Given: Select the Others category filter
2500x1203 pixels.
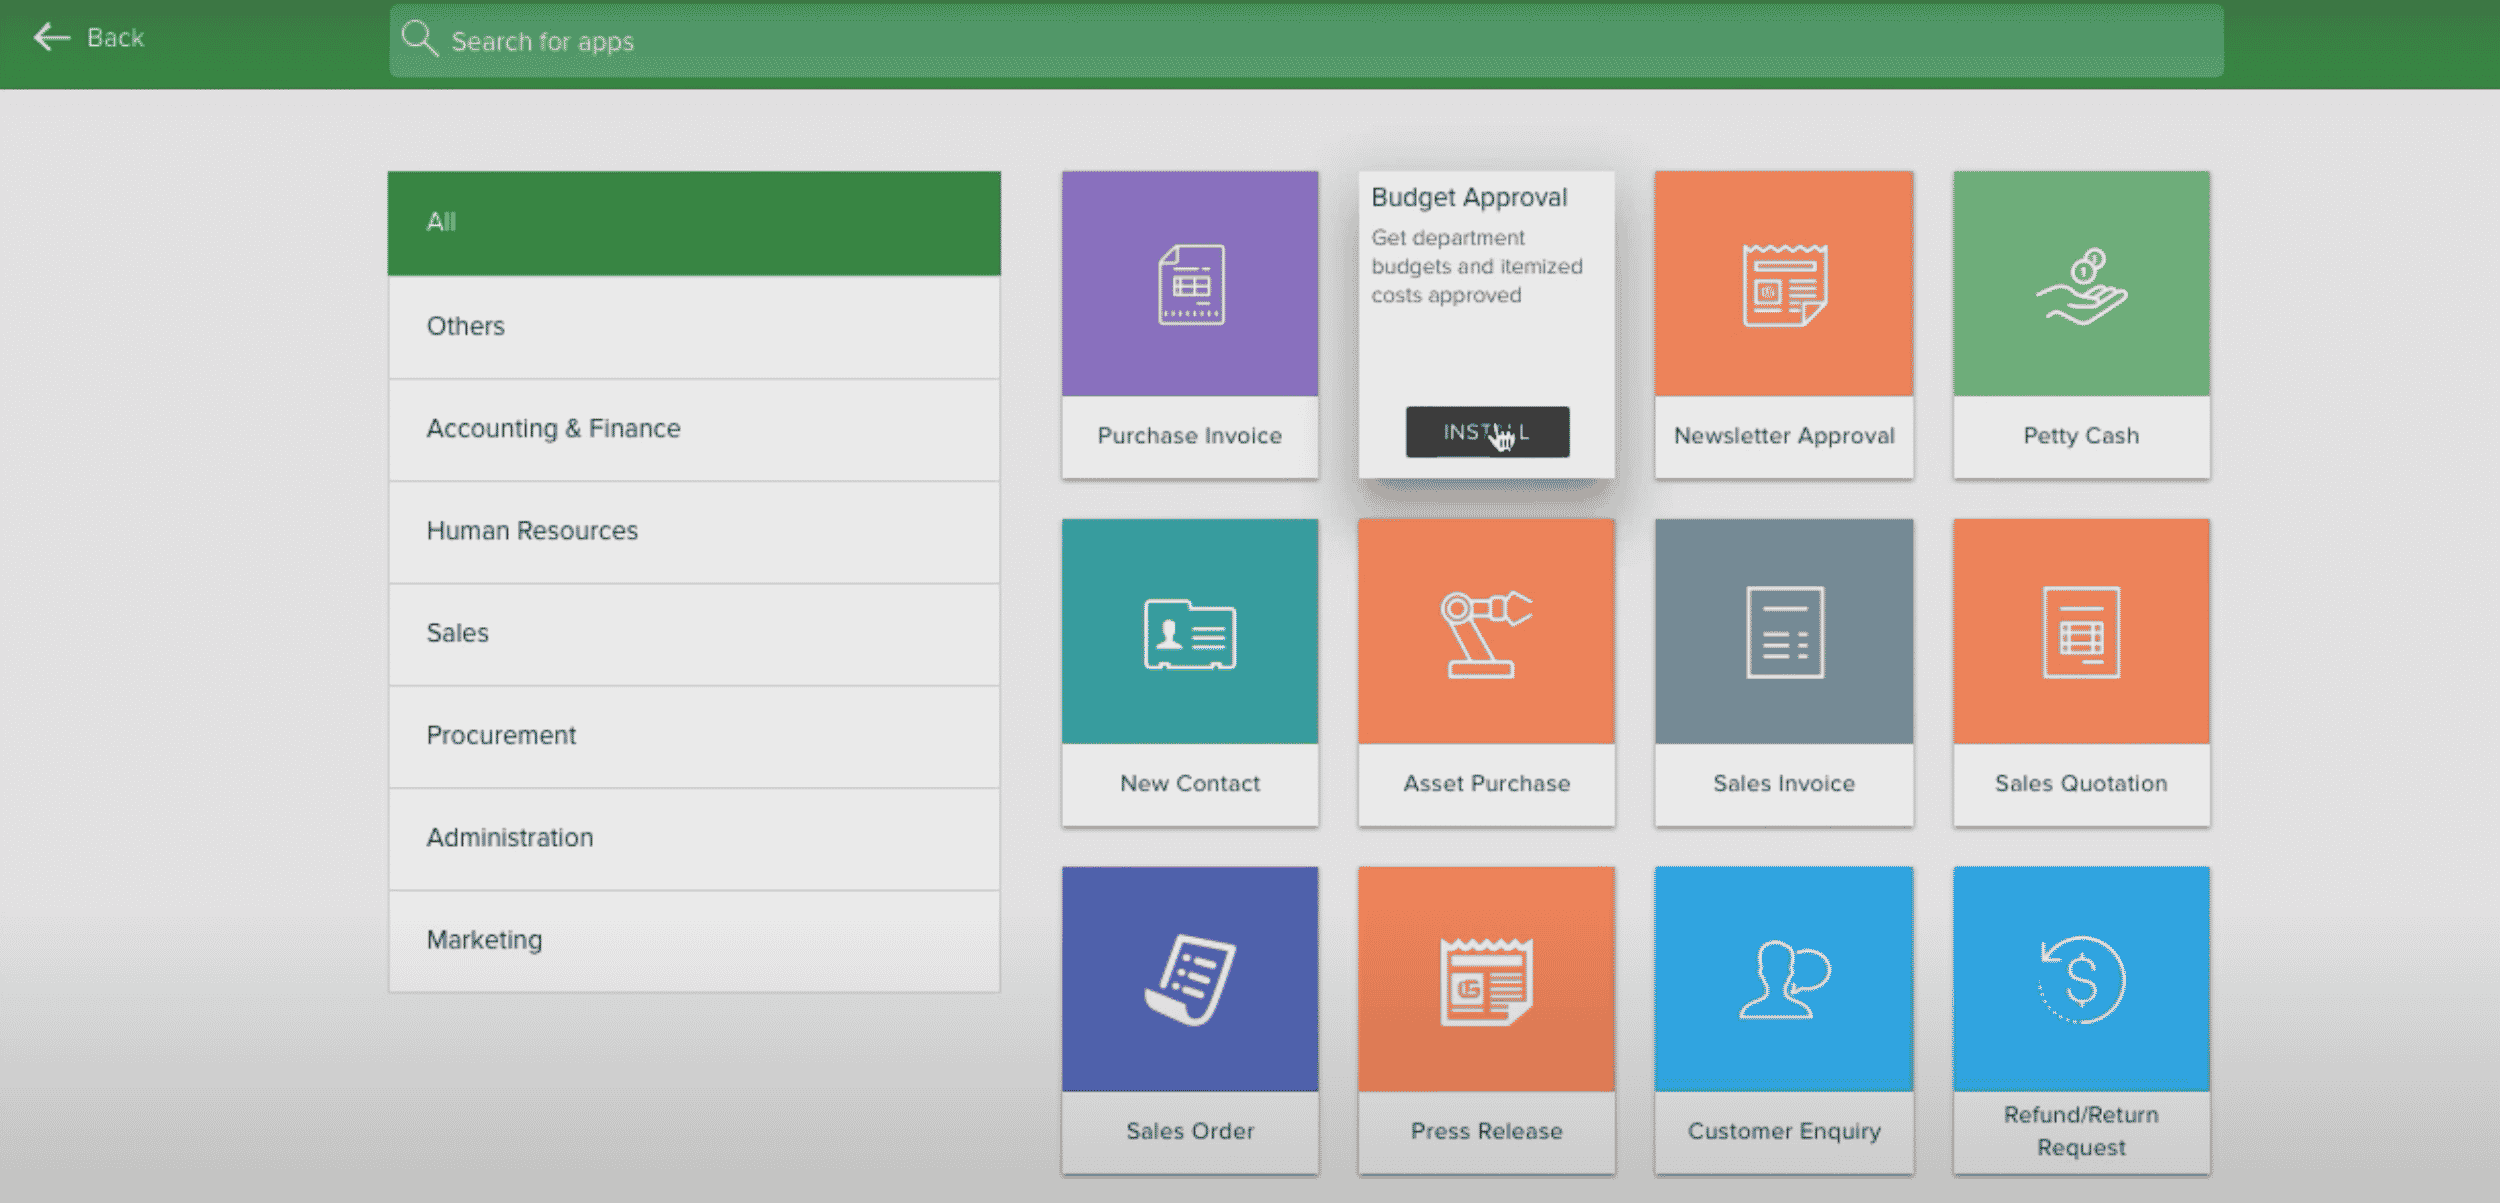Looking at the screenshot, I should pos(695,327).
